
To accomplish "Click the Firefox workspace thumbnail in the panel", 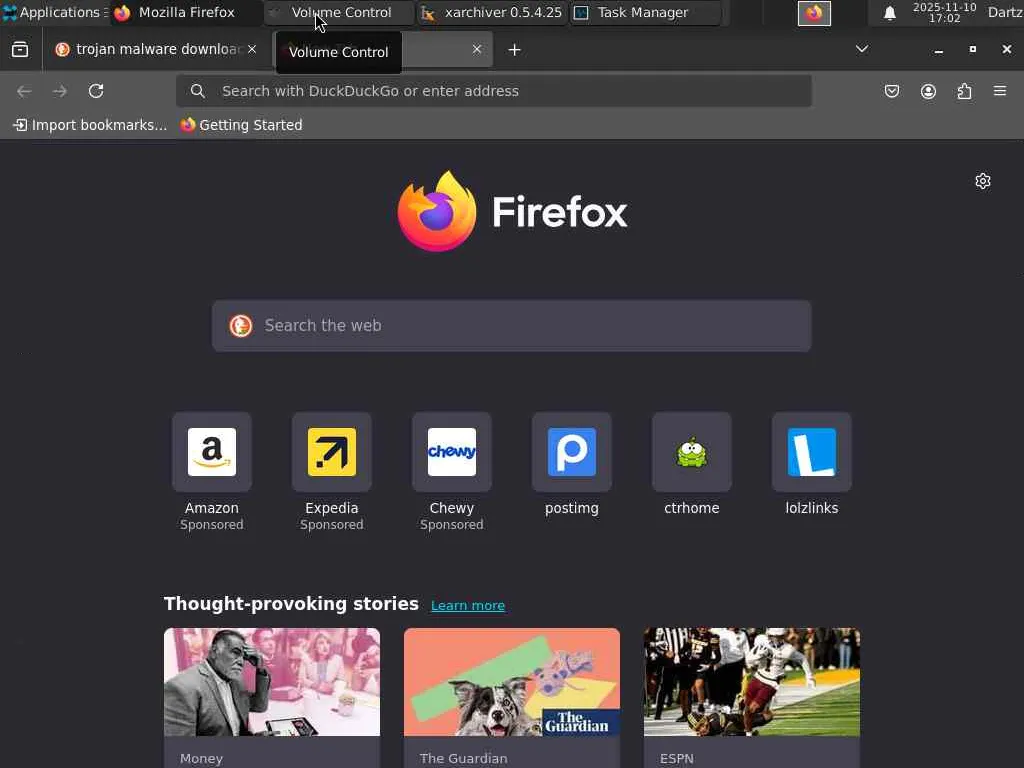I will 814,13.
